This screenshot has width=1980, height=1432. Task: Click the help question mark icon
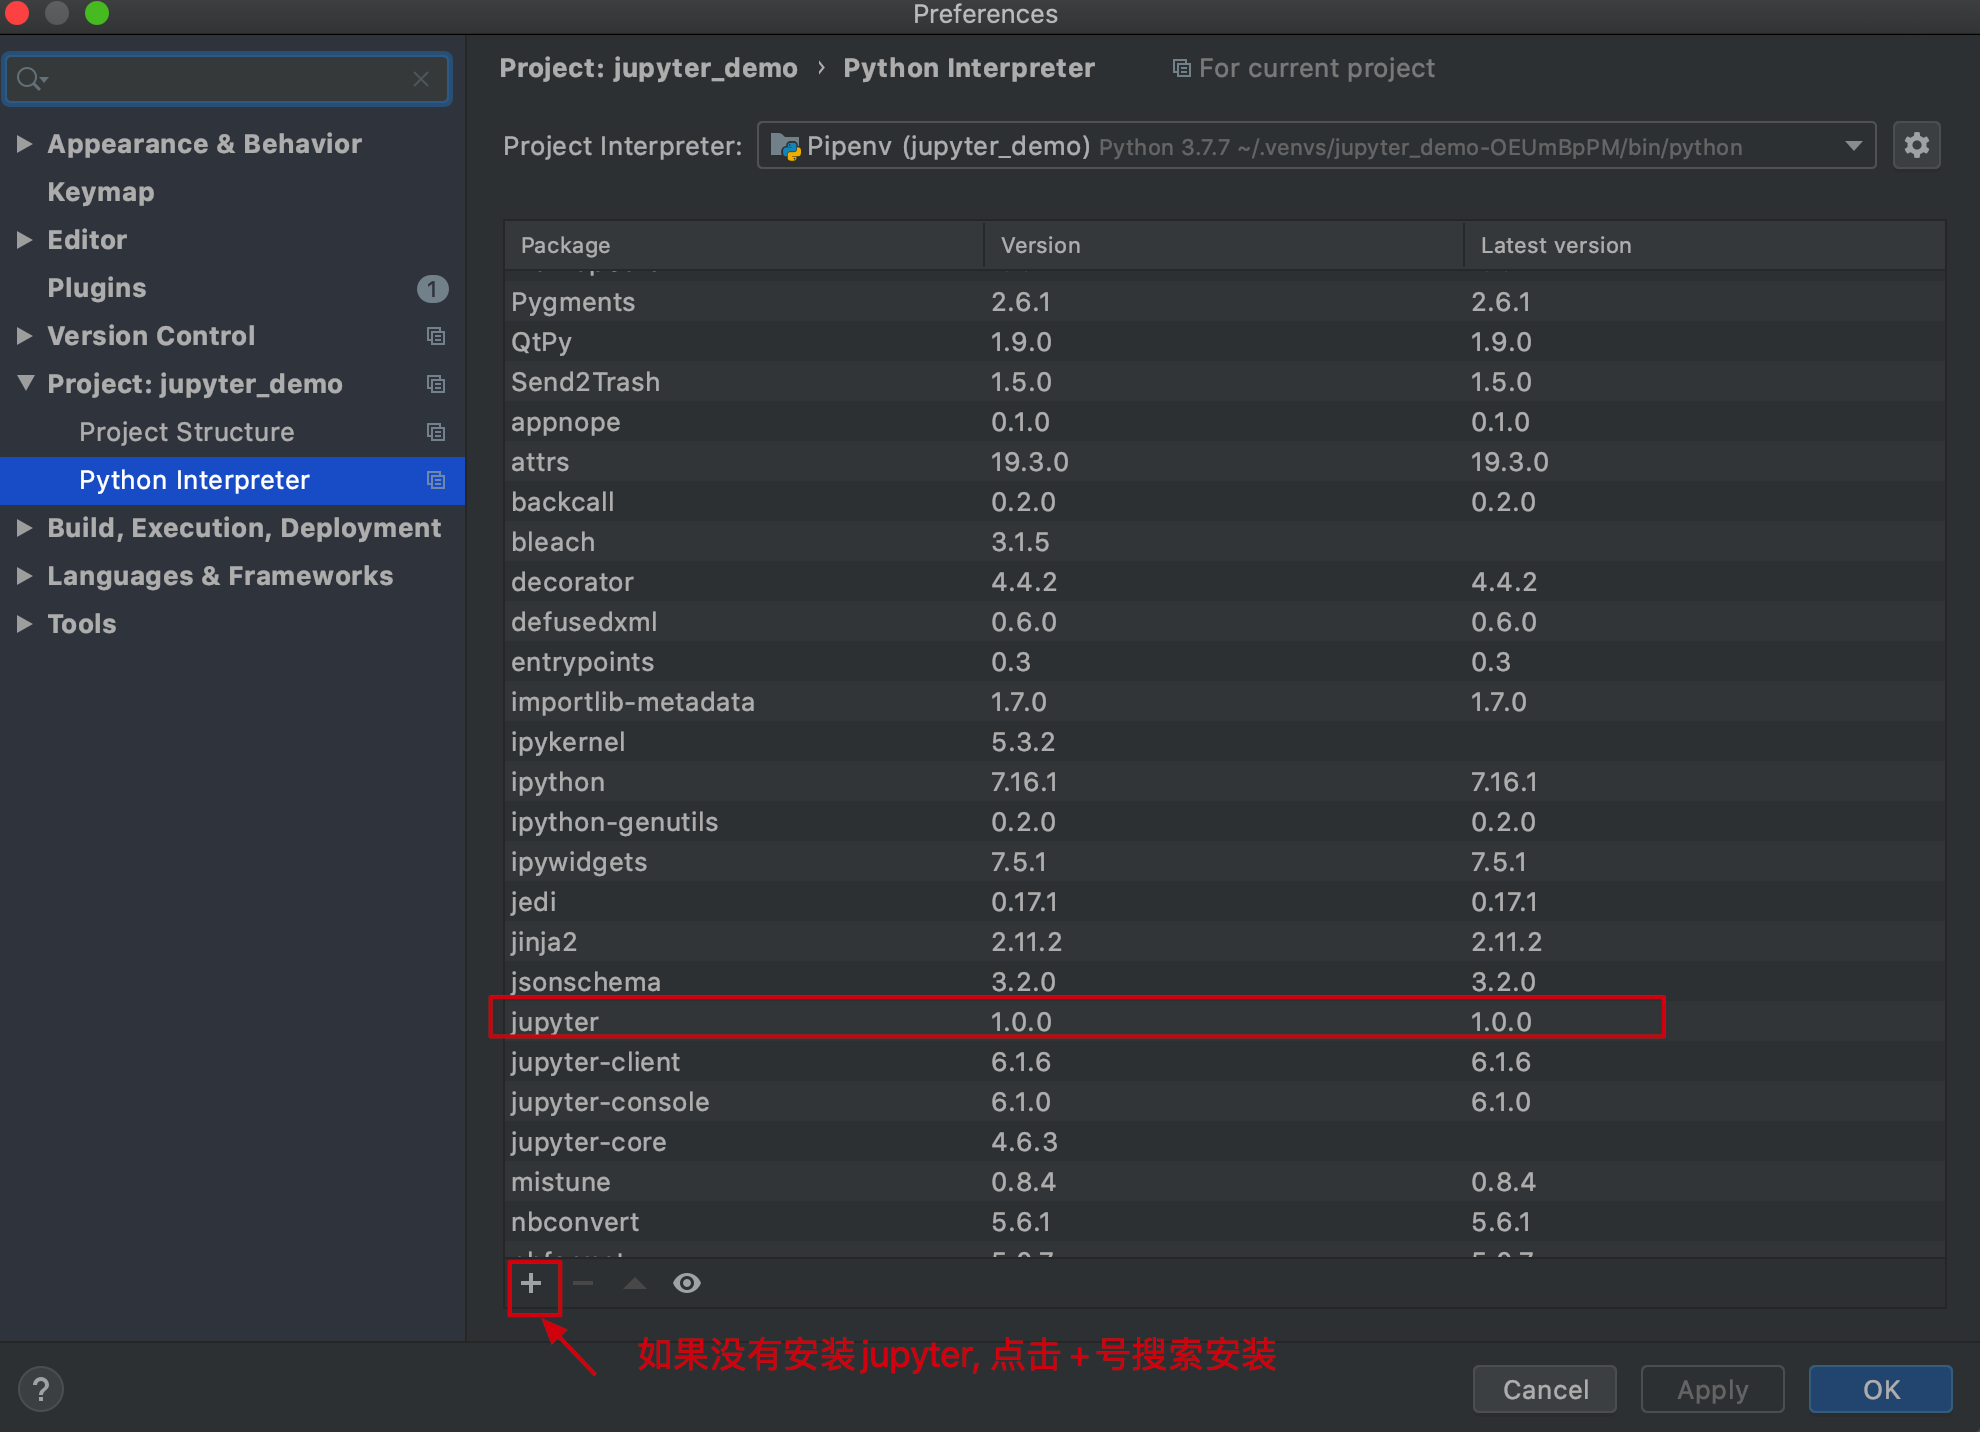point(41,1389)
